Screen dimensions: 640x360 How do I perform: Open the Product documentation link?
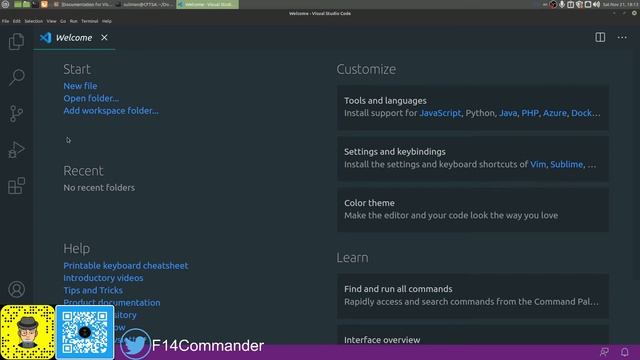tap(111, 302)
